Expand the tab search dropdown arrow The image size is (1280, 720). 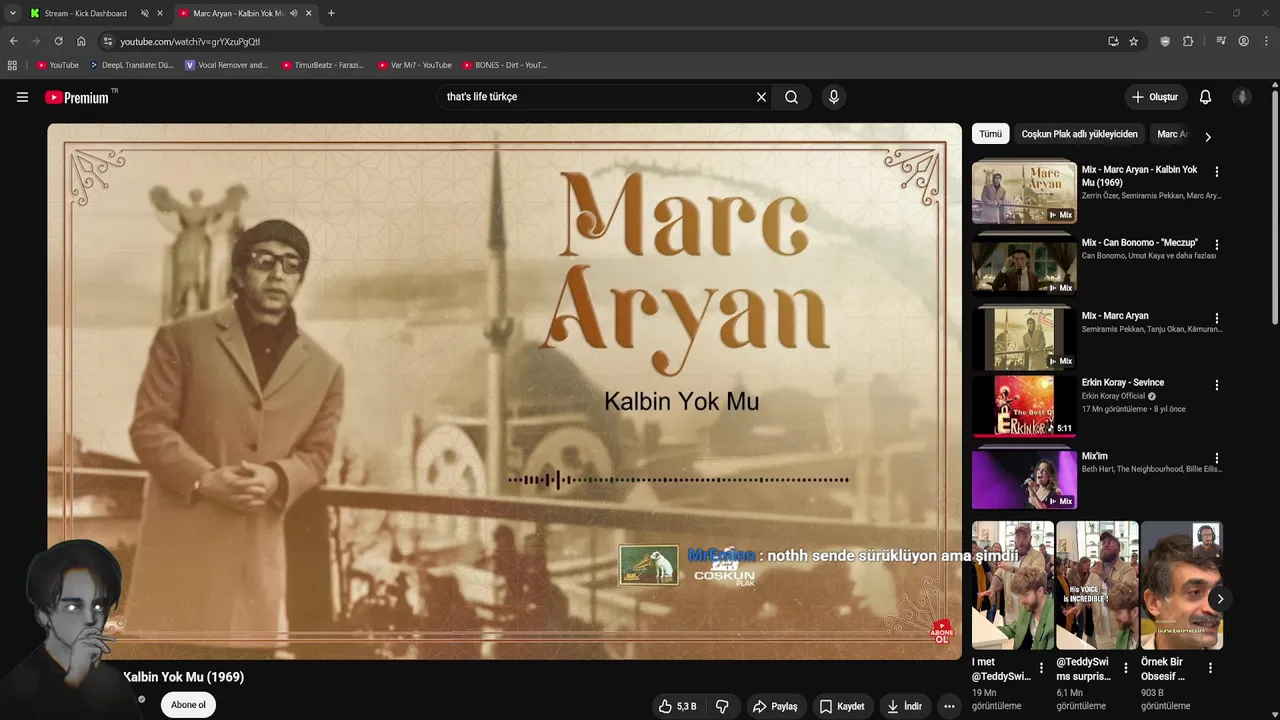(x=12, y=13)
